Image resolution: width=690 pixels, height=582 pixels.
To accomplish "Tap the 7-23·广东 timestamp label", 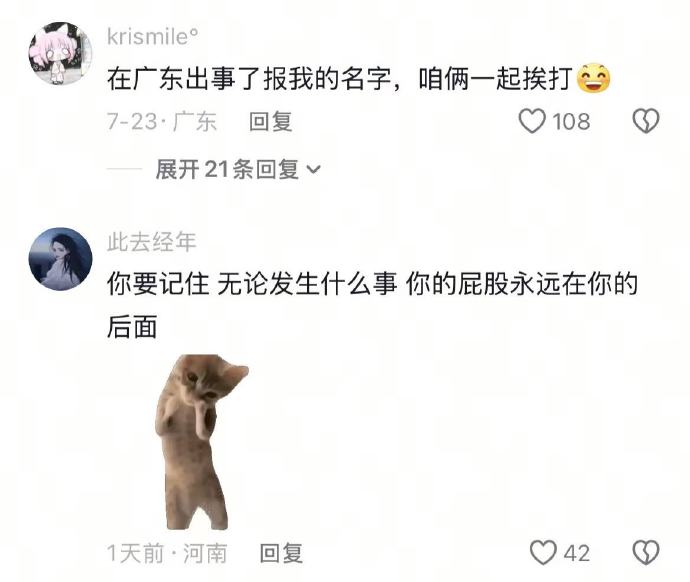I will pyautogui.click(x=162, y=121).
